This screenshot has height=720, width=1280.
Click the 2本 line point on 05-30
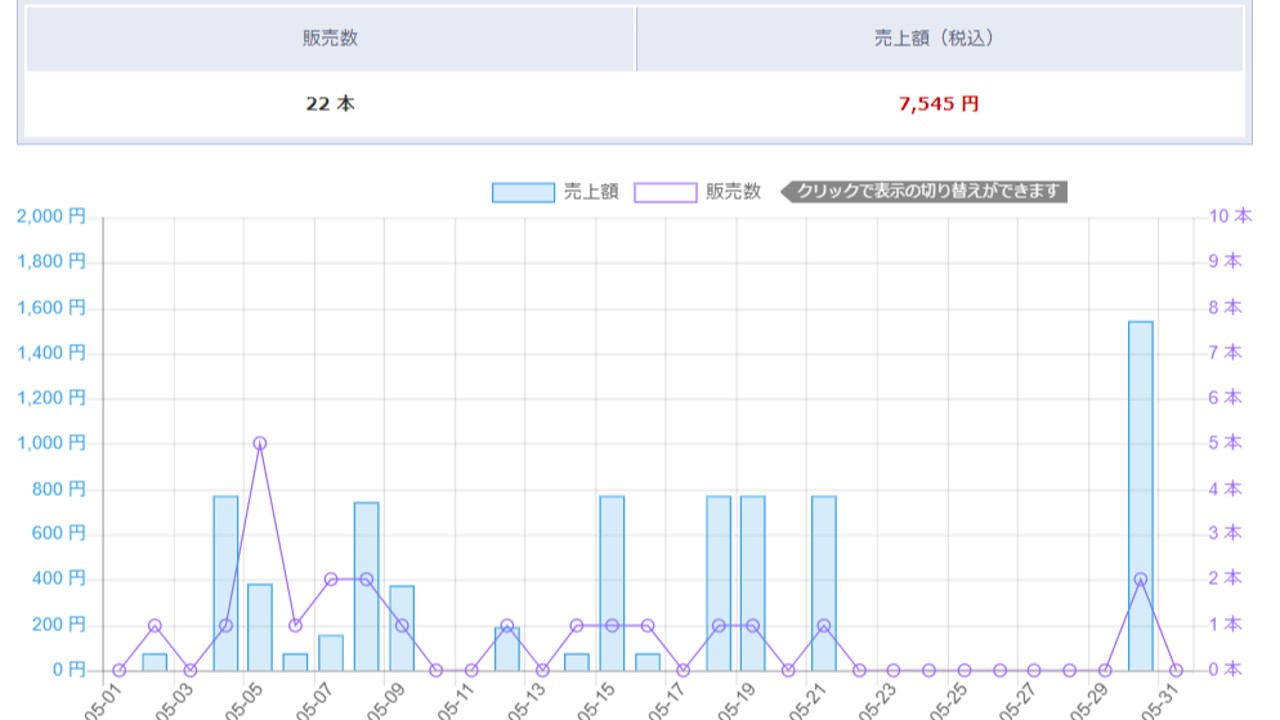pyautogui.click(x=1141, y=579)
